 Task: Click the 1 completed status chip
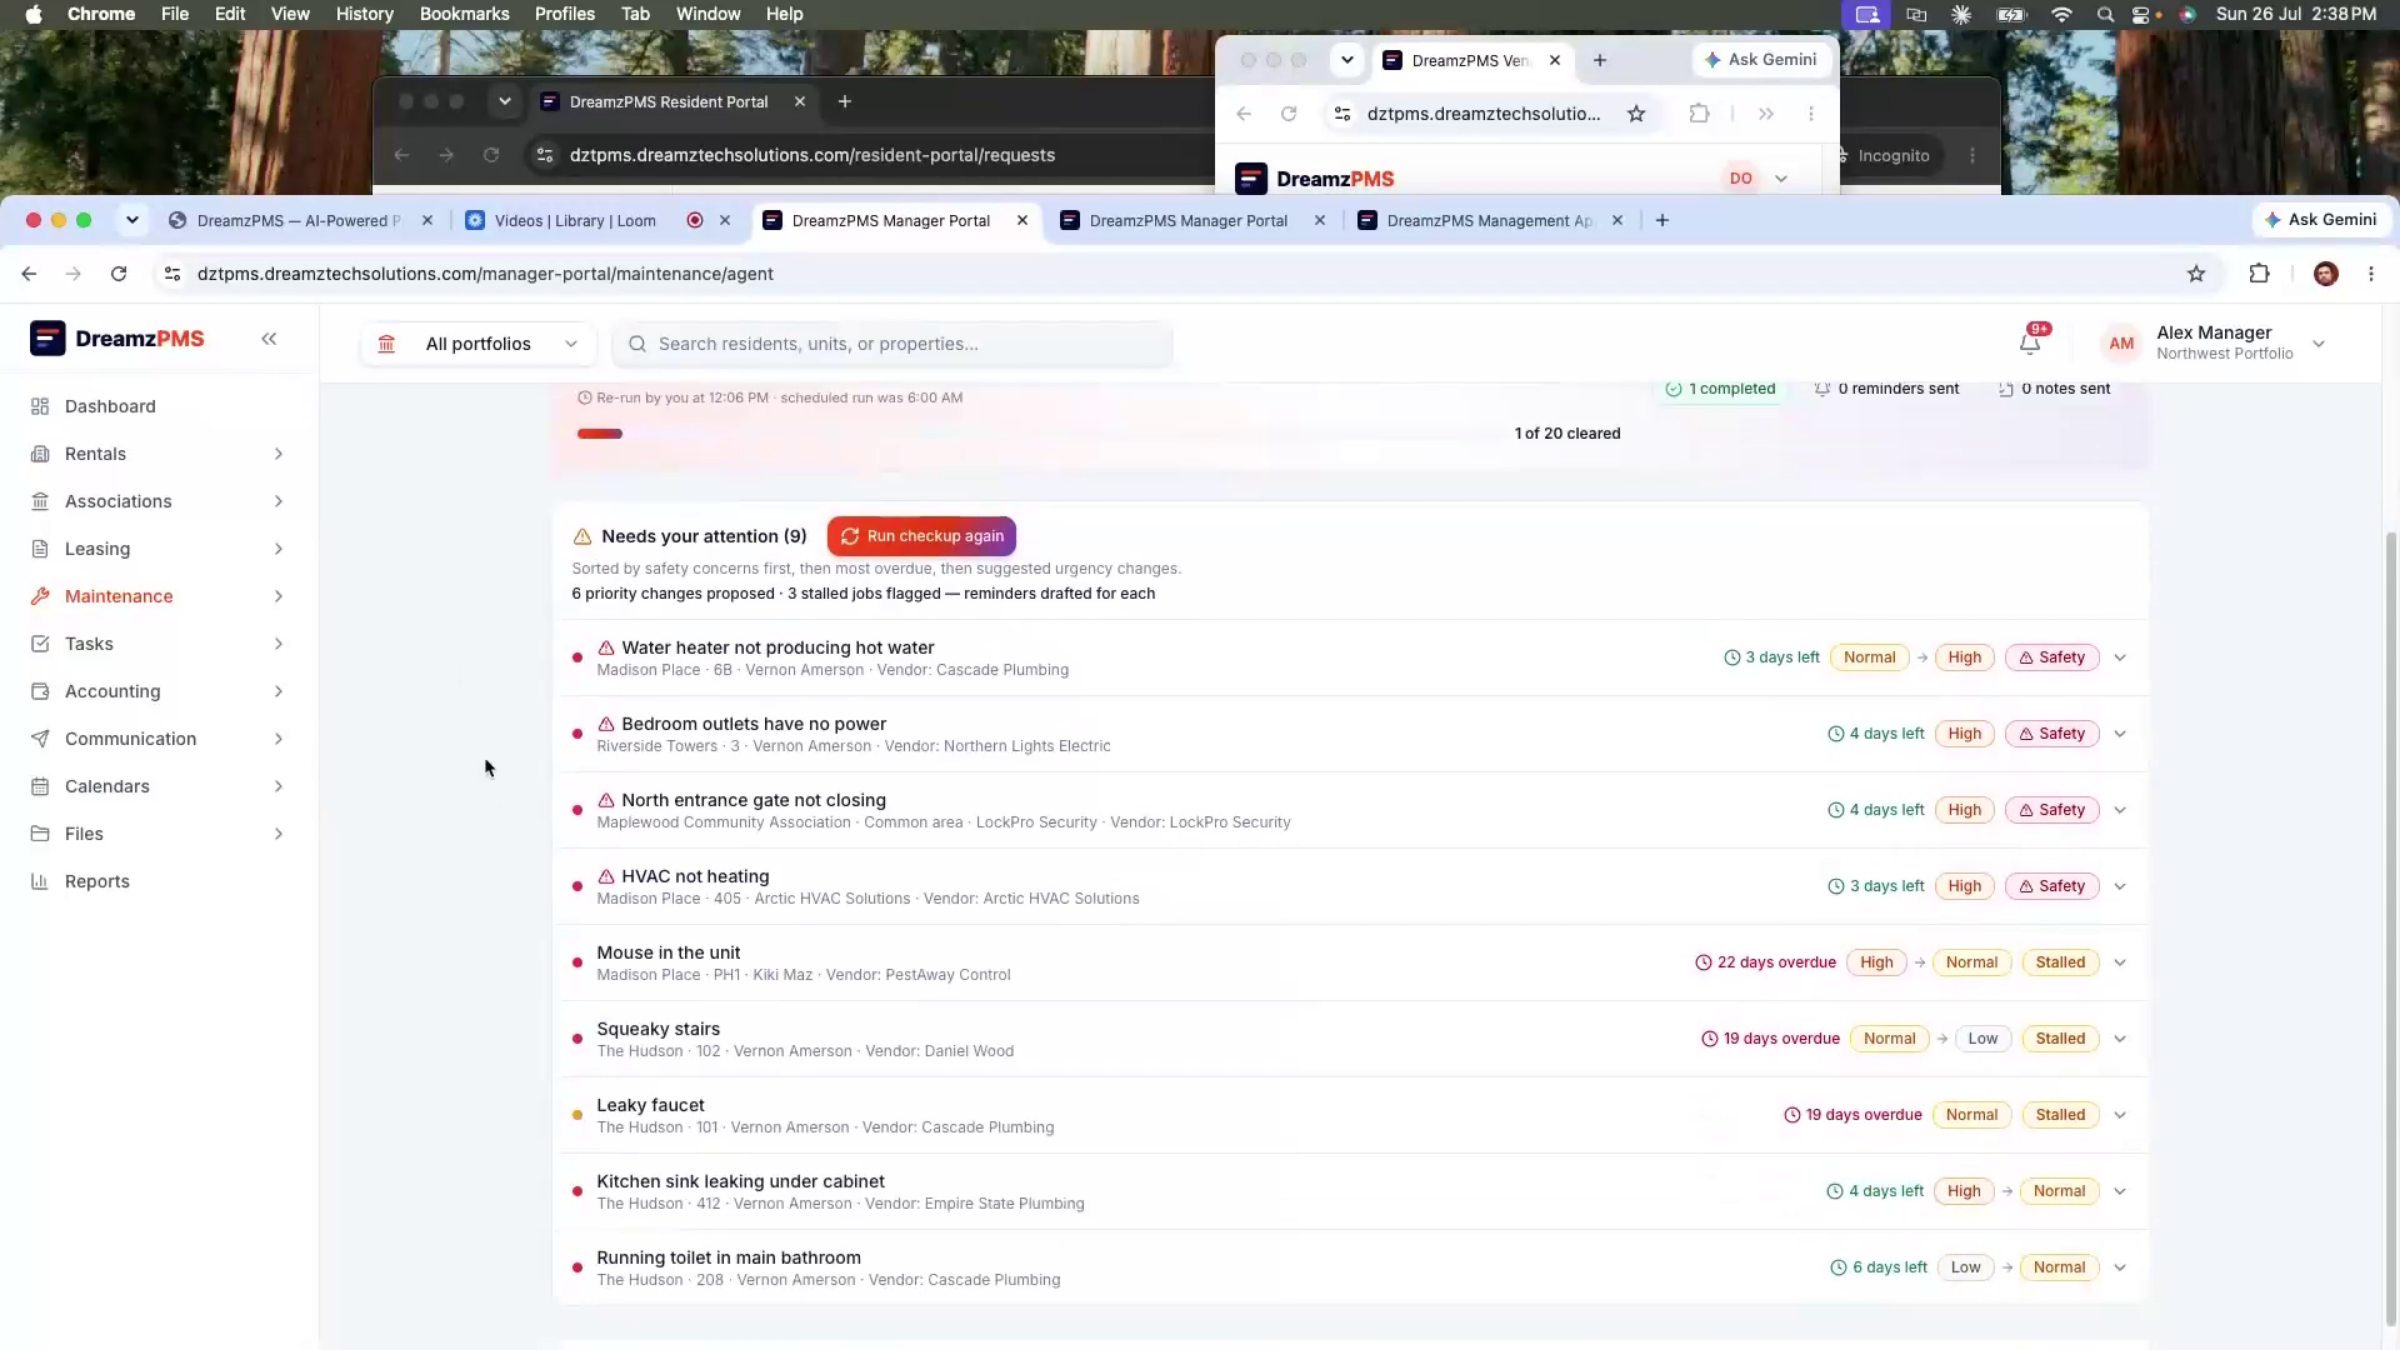pos(1720,389)
